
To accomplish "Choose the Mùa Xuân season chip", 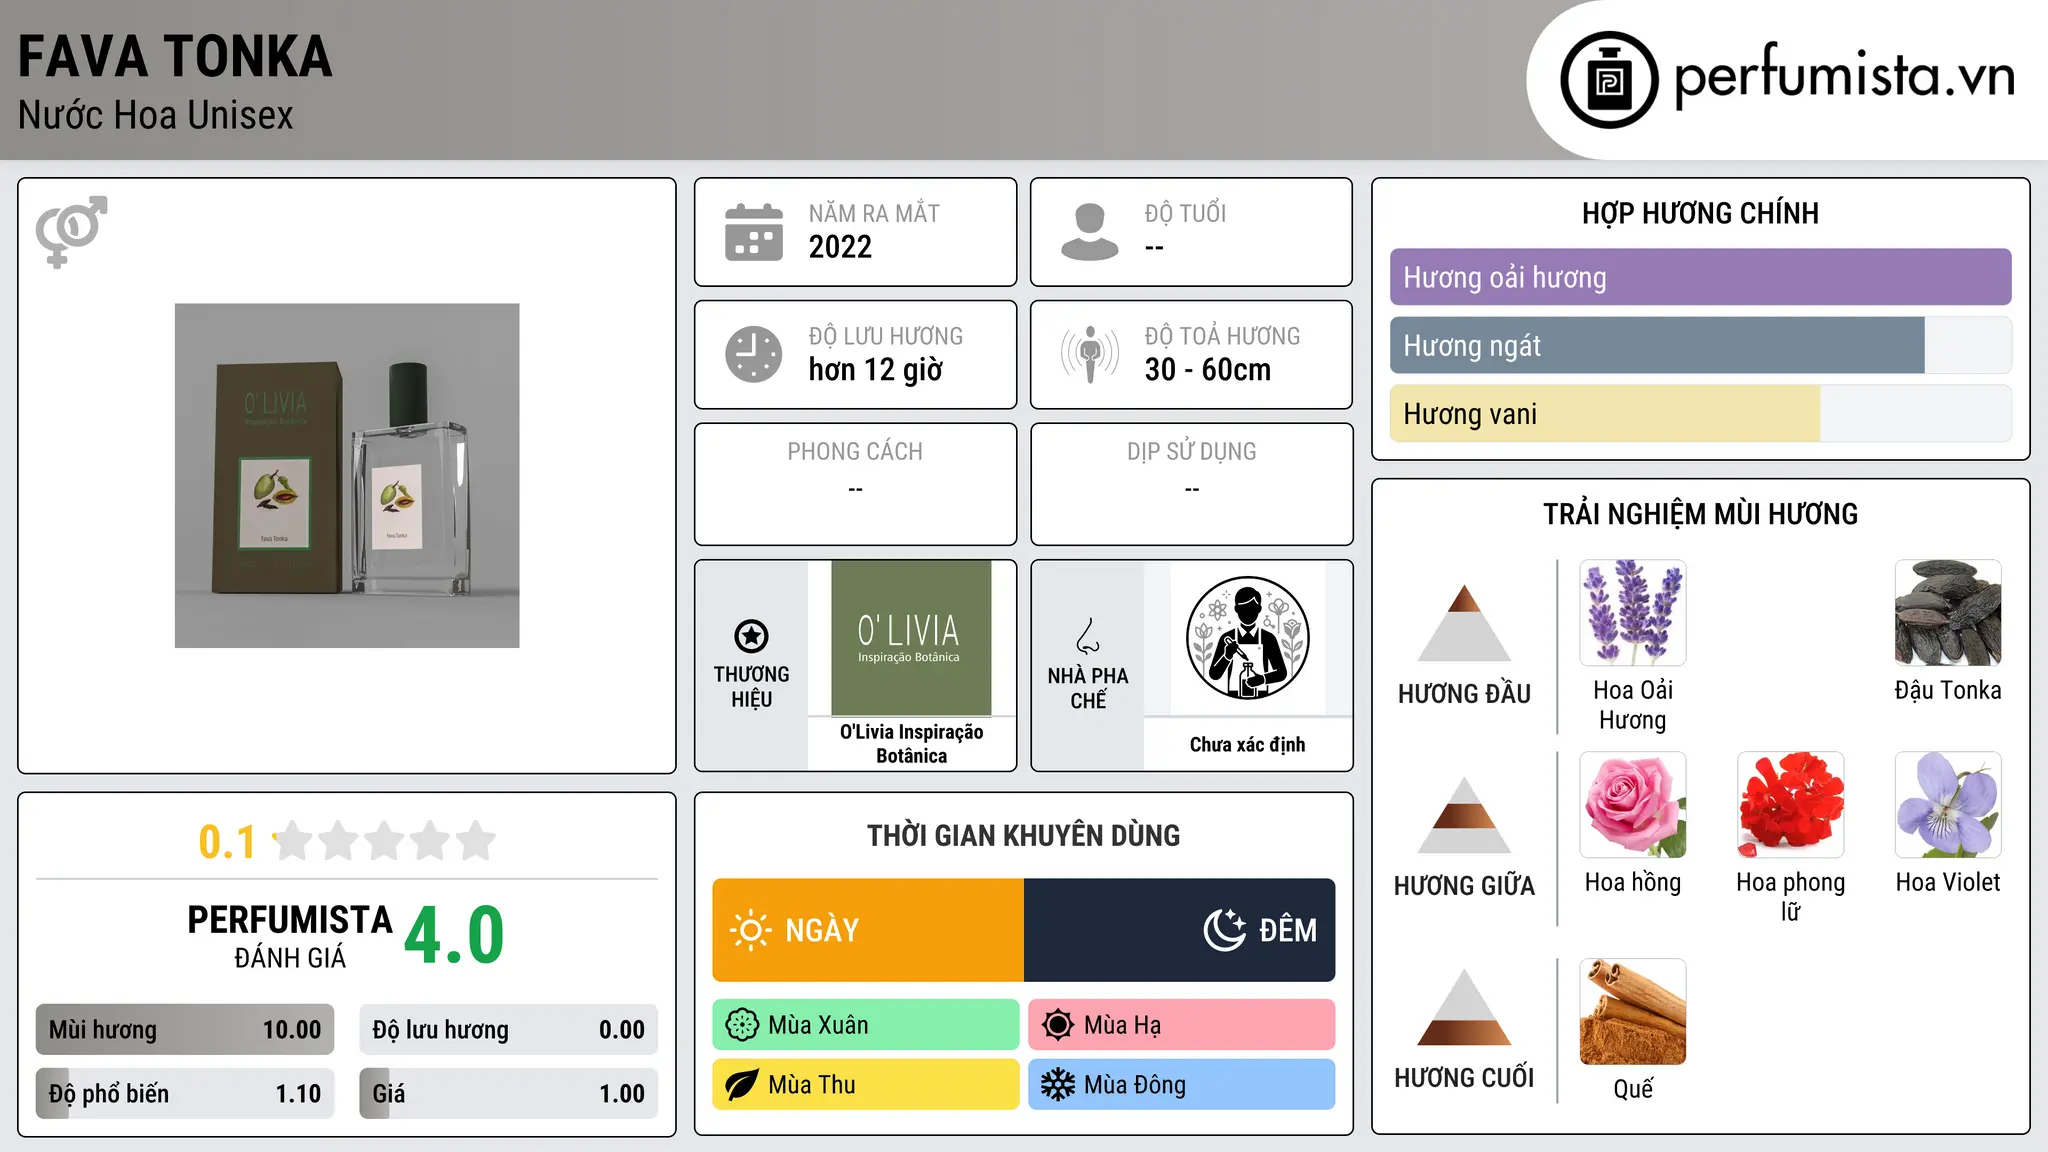I will point(866,1025).
